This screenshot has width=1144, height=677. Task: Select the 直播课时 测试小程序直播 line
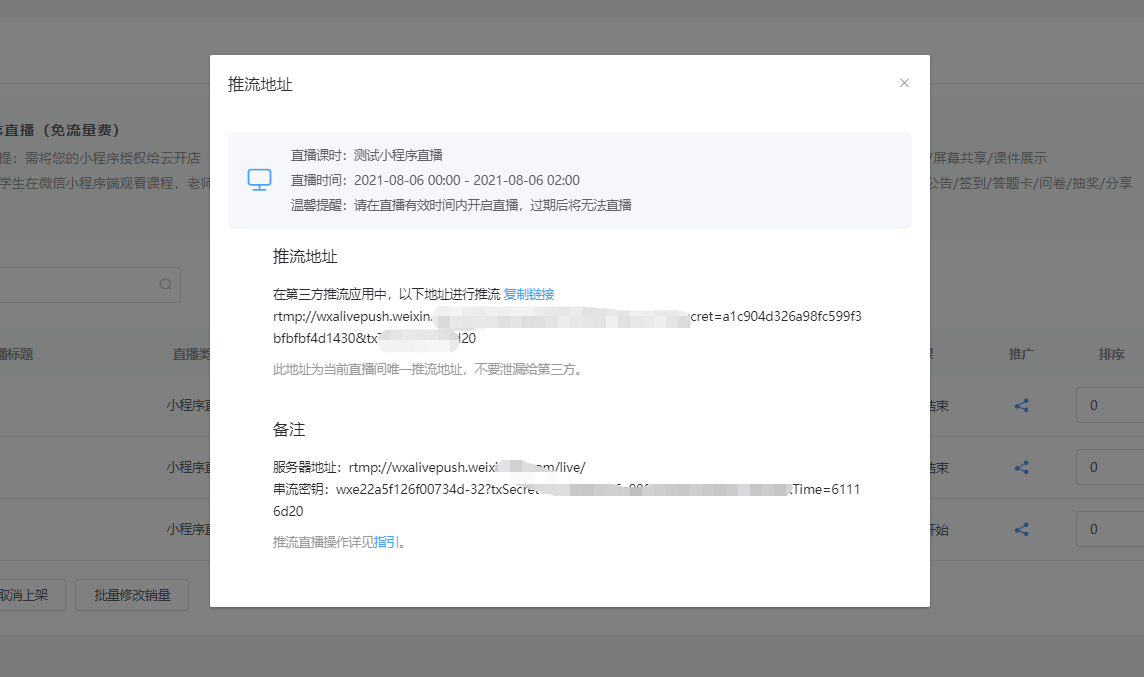click(x=366, y=155)
